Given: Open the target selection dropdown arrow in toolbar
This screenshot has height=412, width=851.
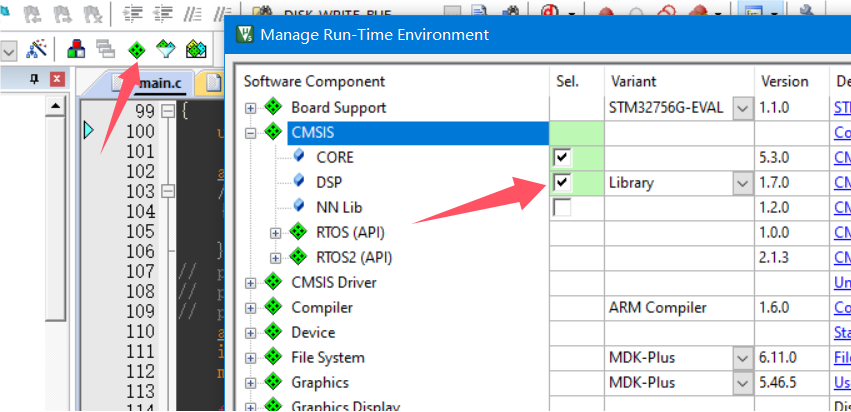Looking at the screenshot, I should [x=9, y=51].
